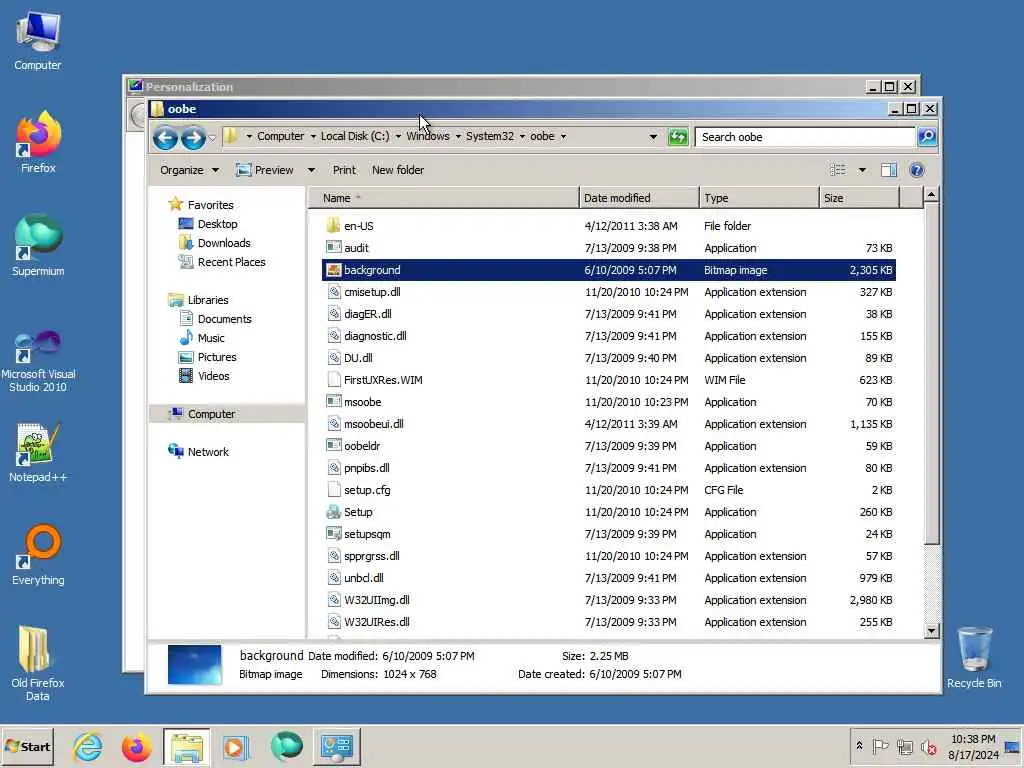Open the Recycle Bin desktop icon

tap(974, 658)
